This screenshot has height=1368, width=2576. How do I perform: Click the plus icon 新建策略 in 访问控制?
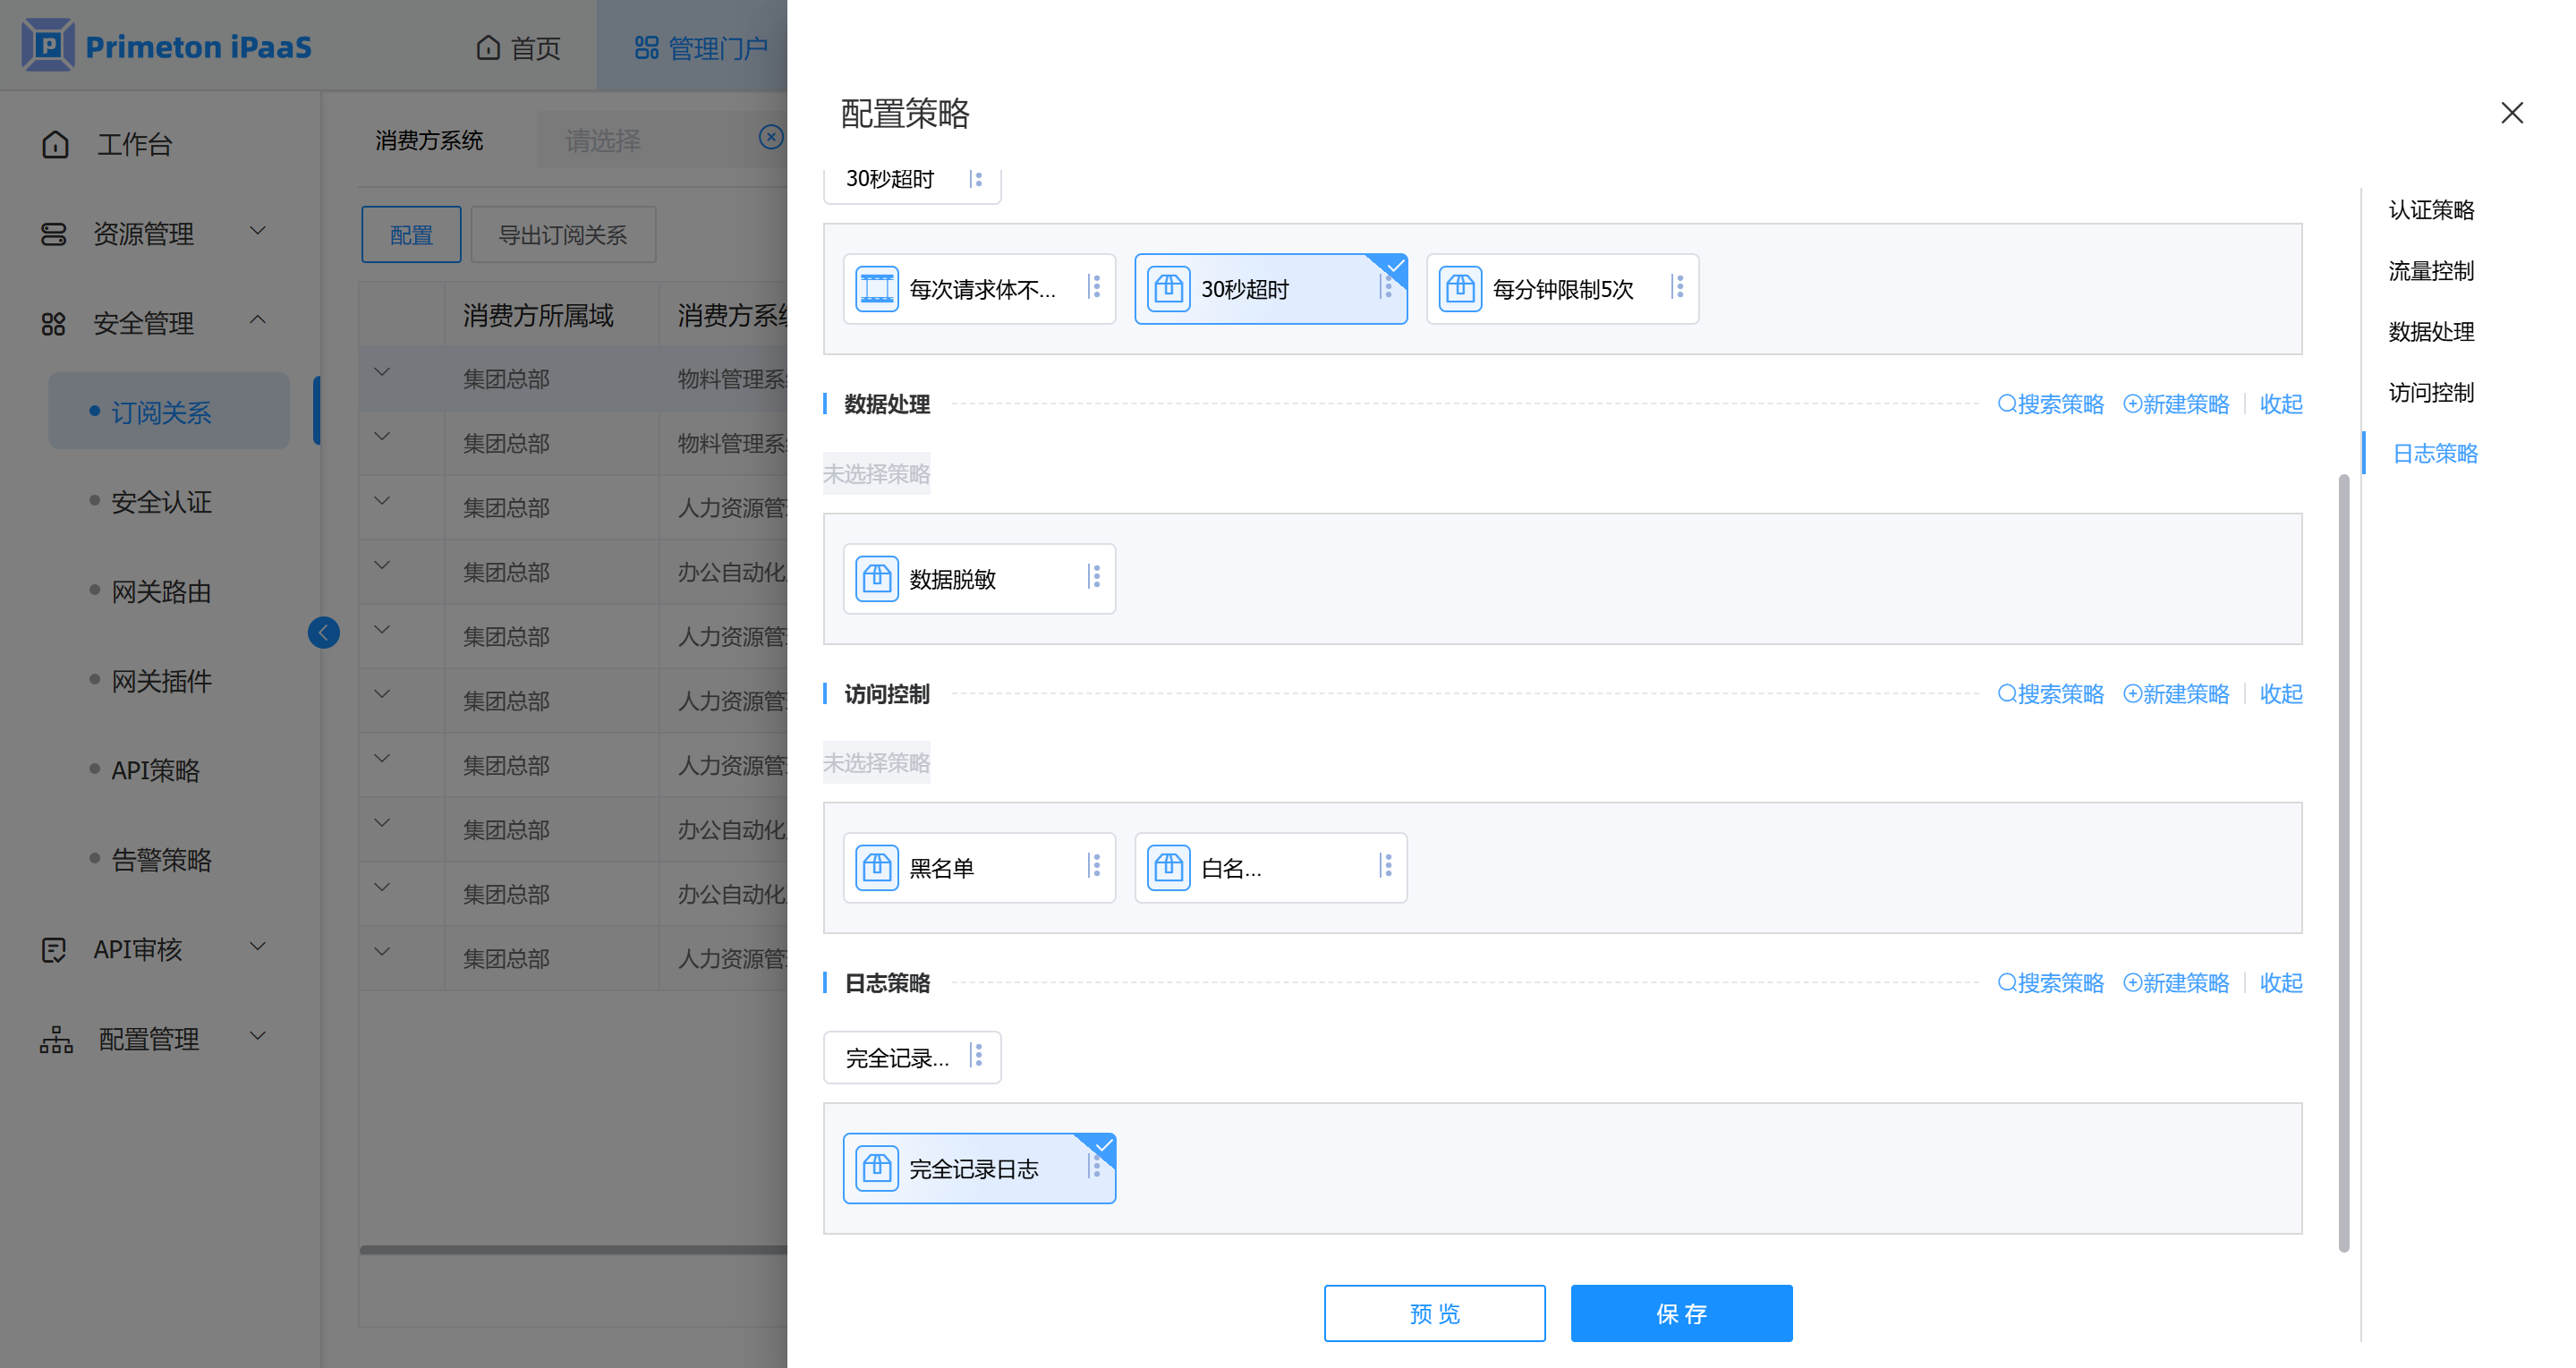(2132, 694)
